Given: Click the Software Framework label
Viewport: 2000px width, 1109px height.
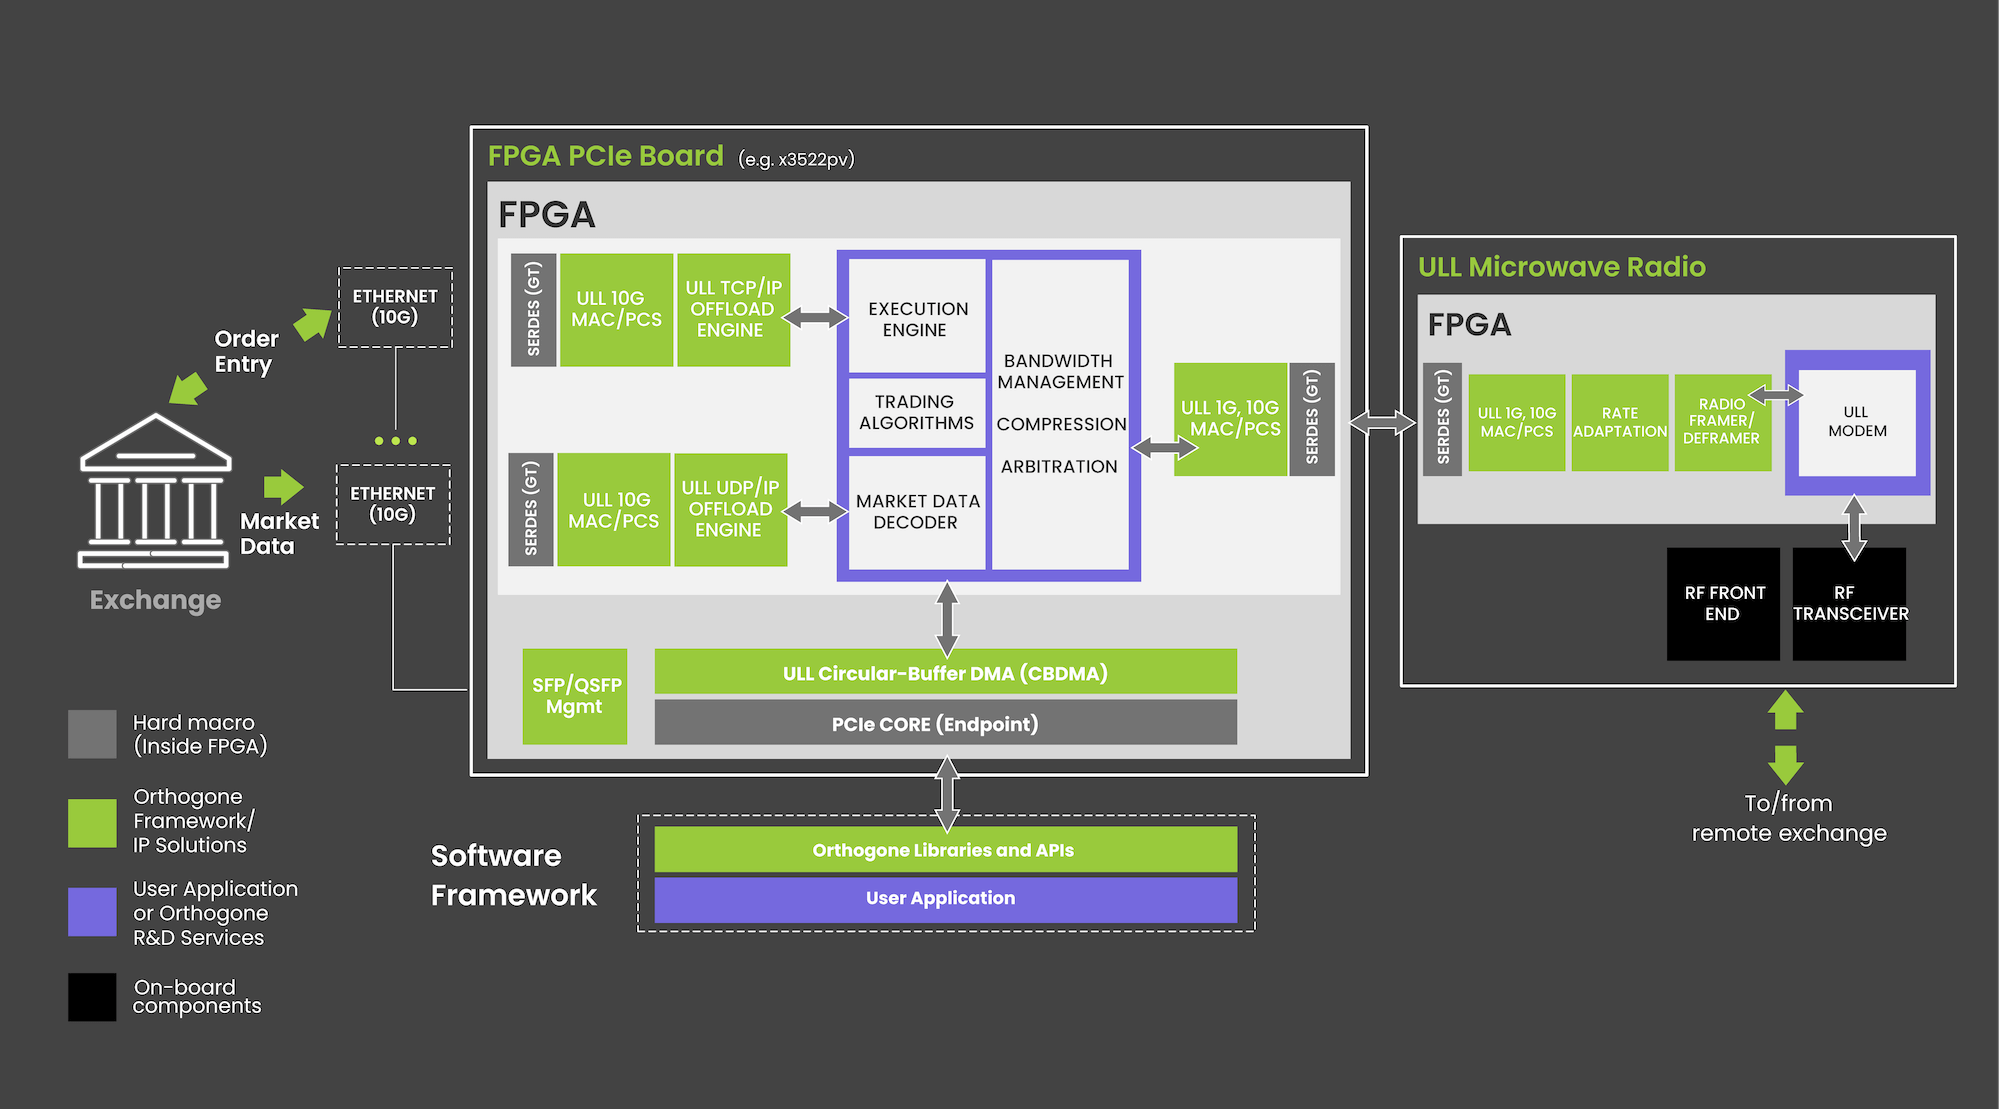Looking at the screenshot, I should [513, 875].
